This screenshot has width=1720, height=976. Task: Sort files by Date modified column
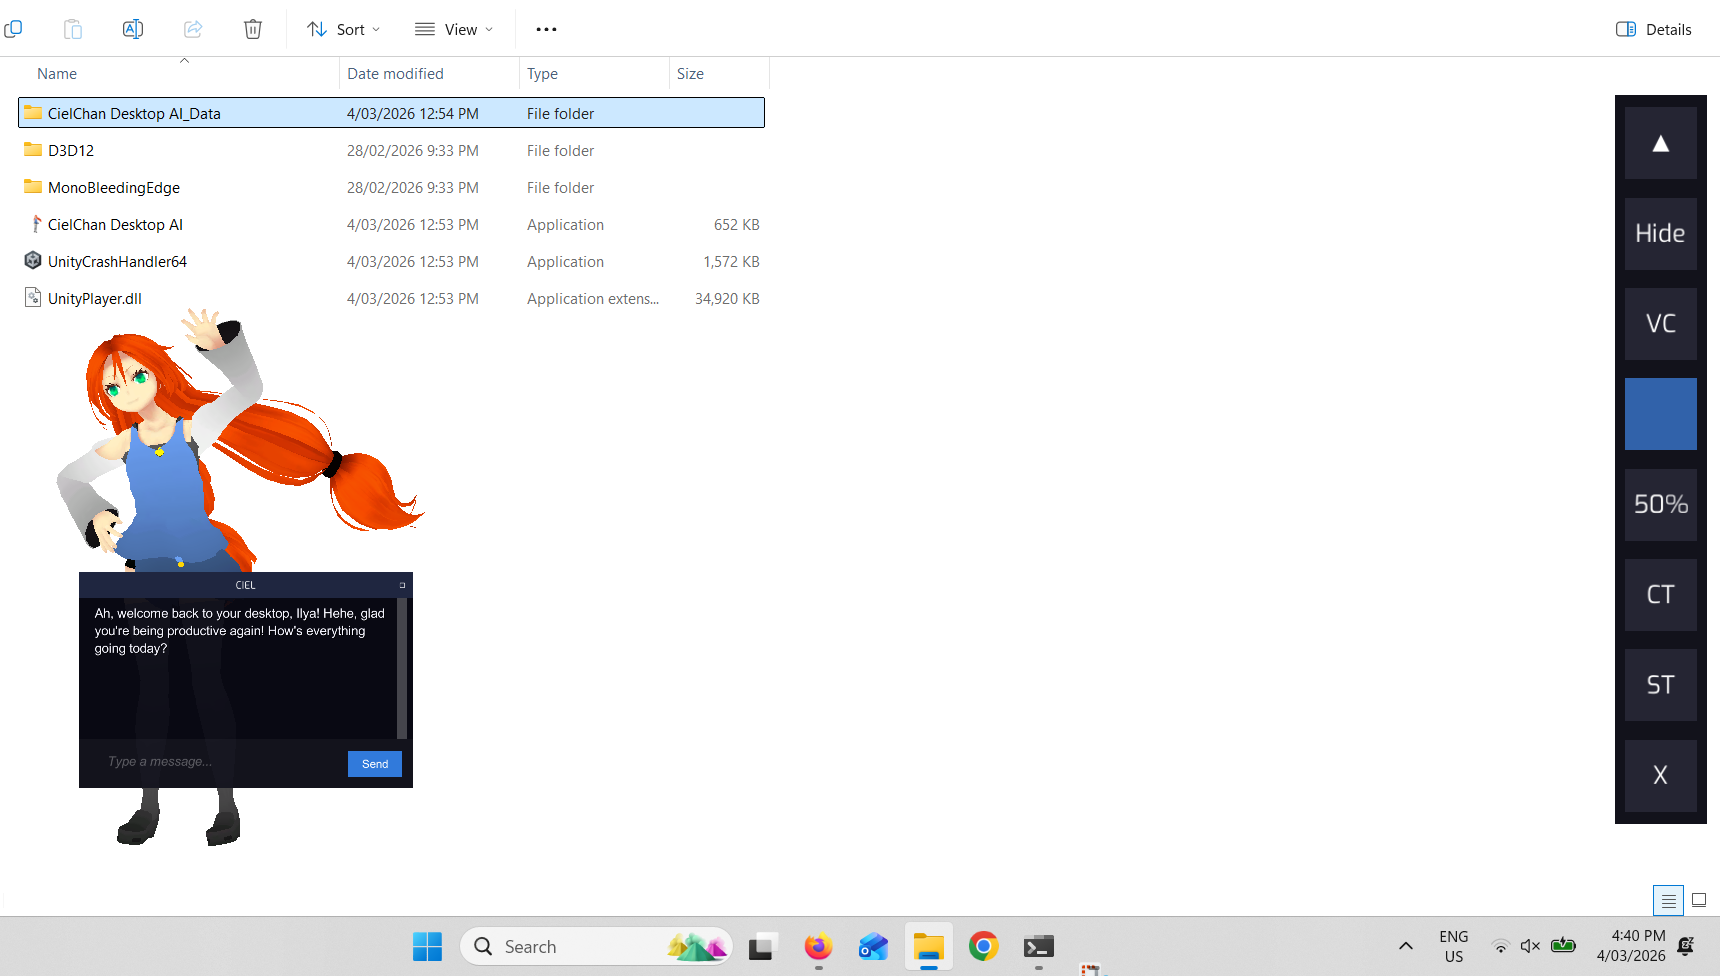tap(396, 74)
